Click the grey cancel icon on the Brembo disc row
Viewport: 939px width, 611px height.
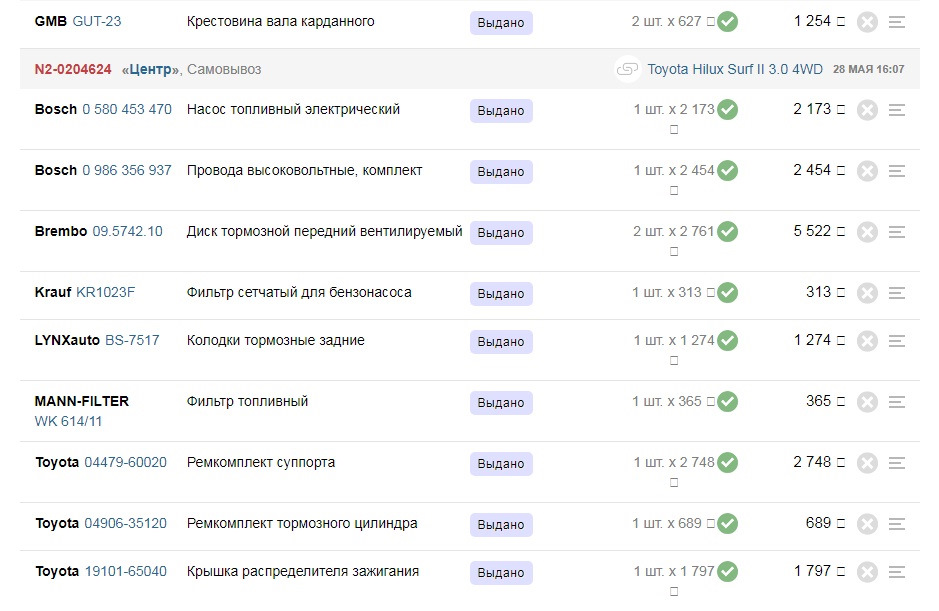click(x=867, y=232)
